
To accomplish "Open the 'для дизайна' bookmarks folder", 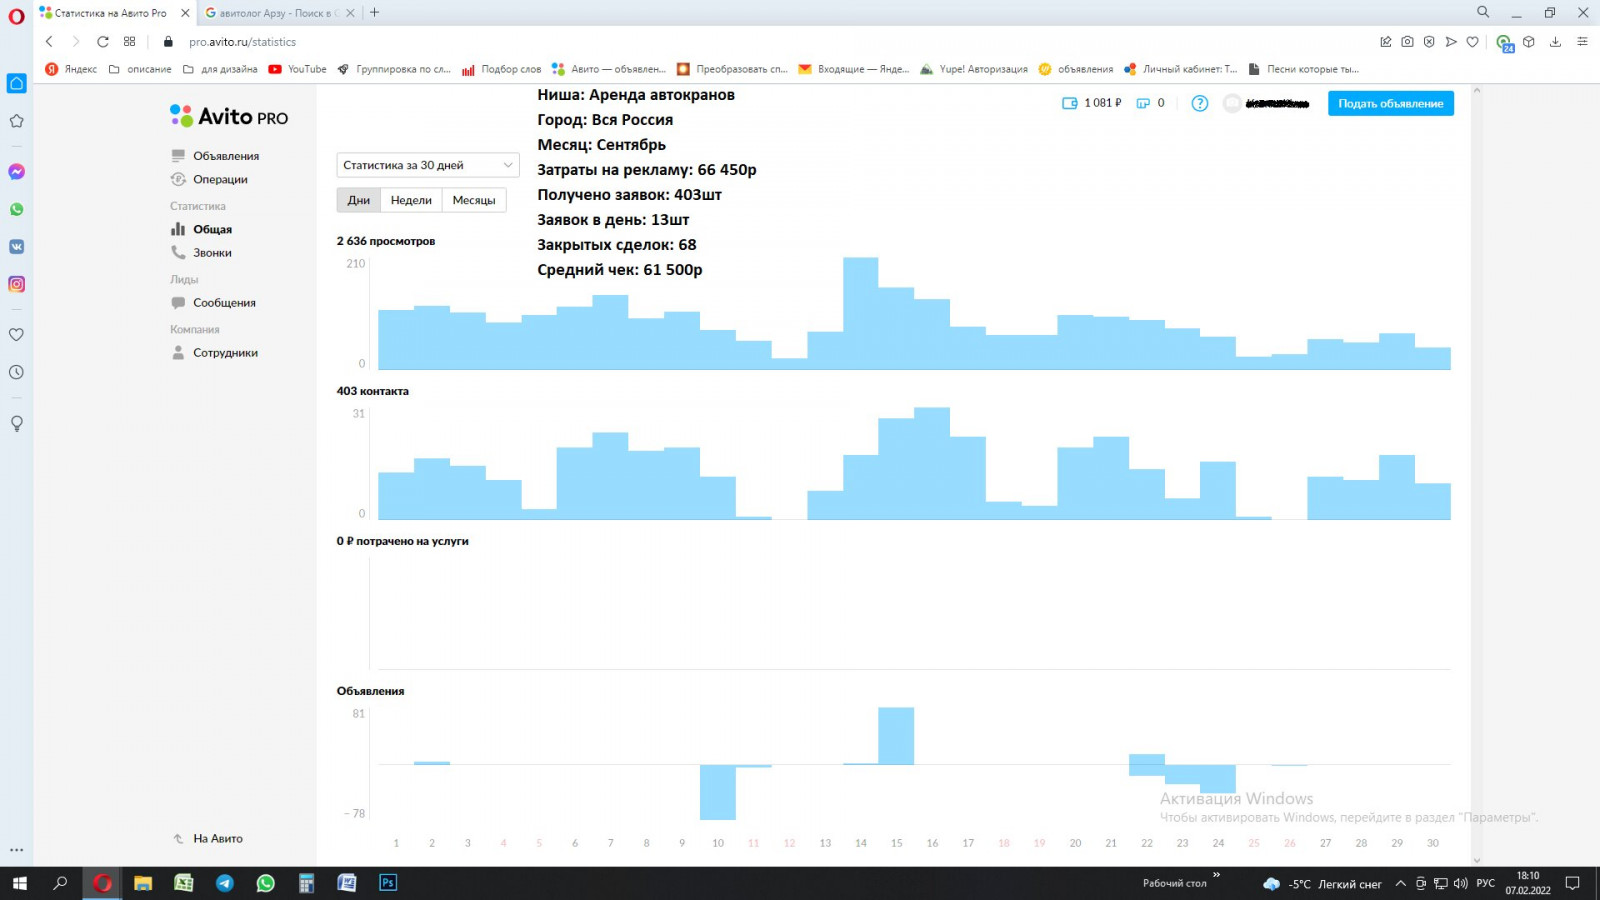I will pyautogui.click(x=220, y=69).
